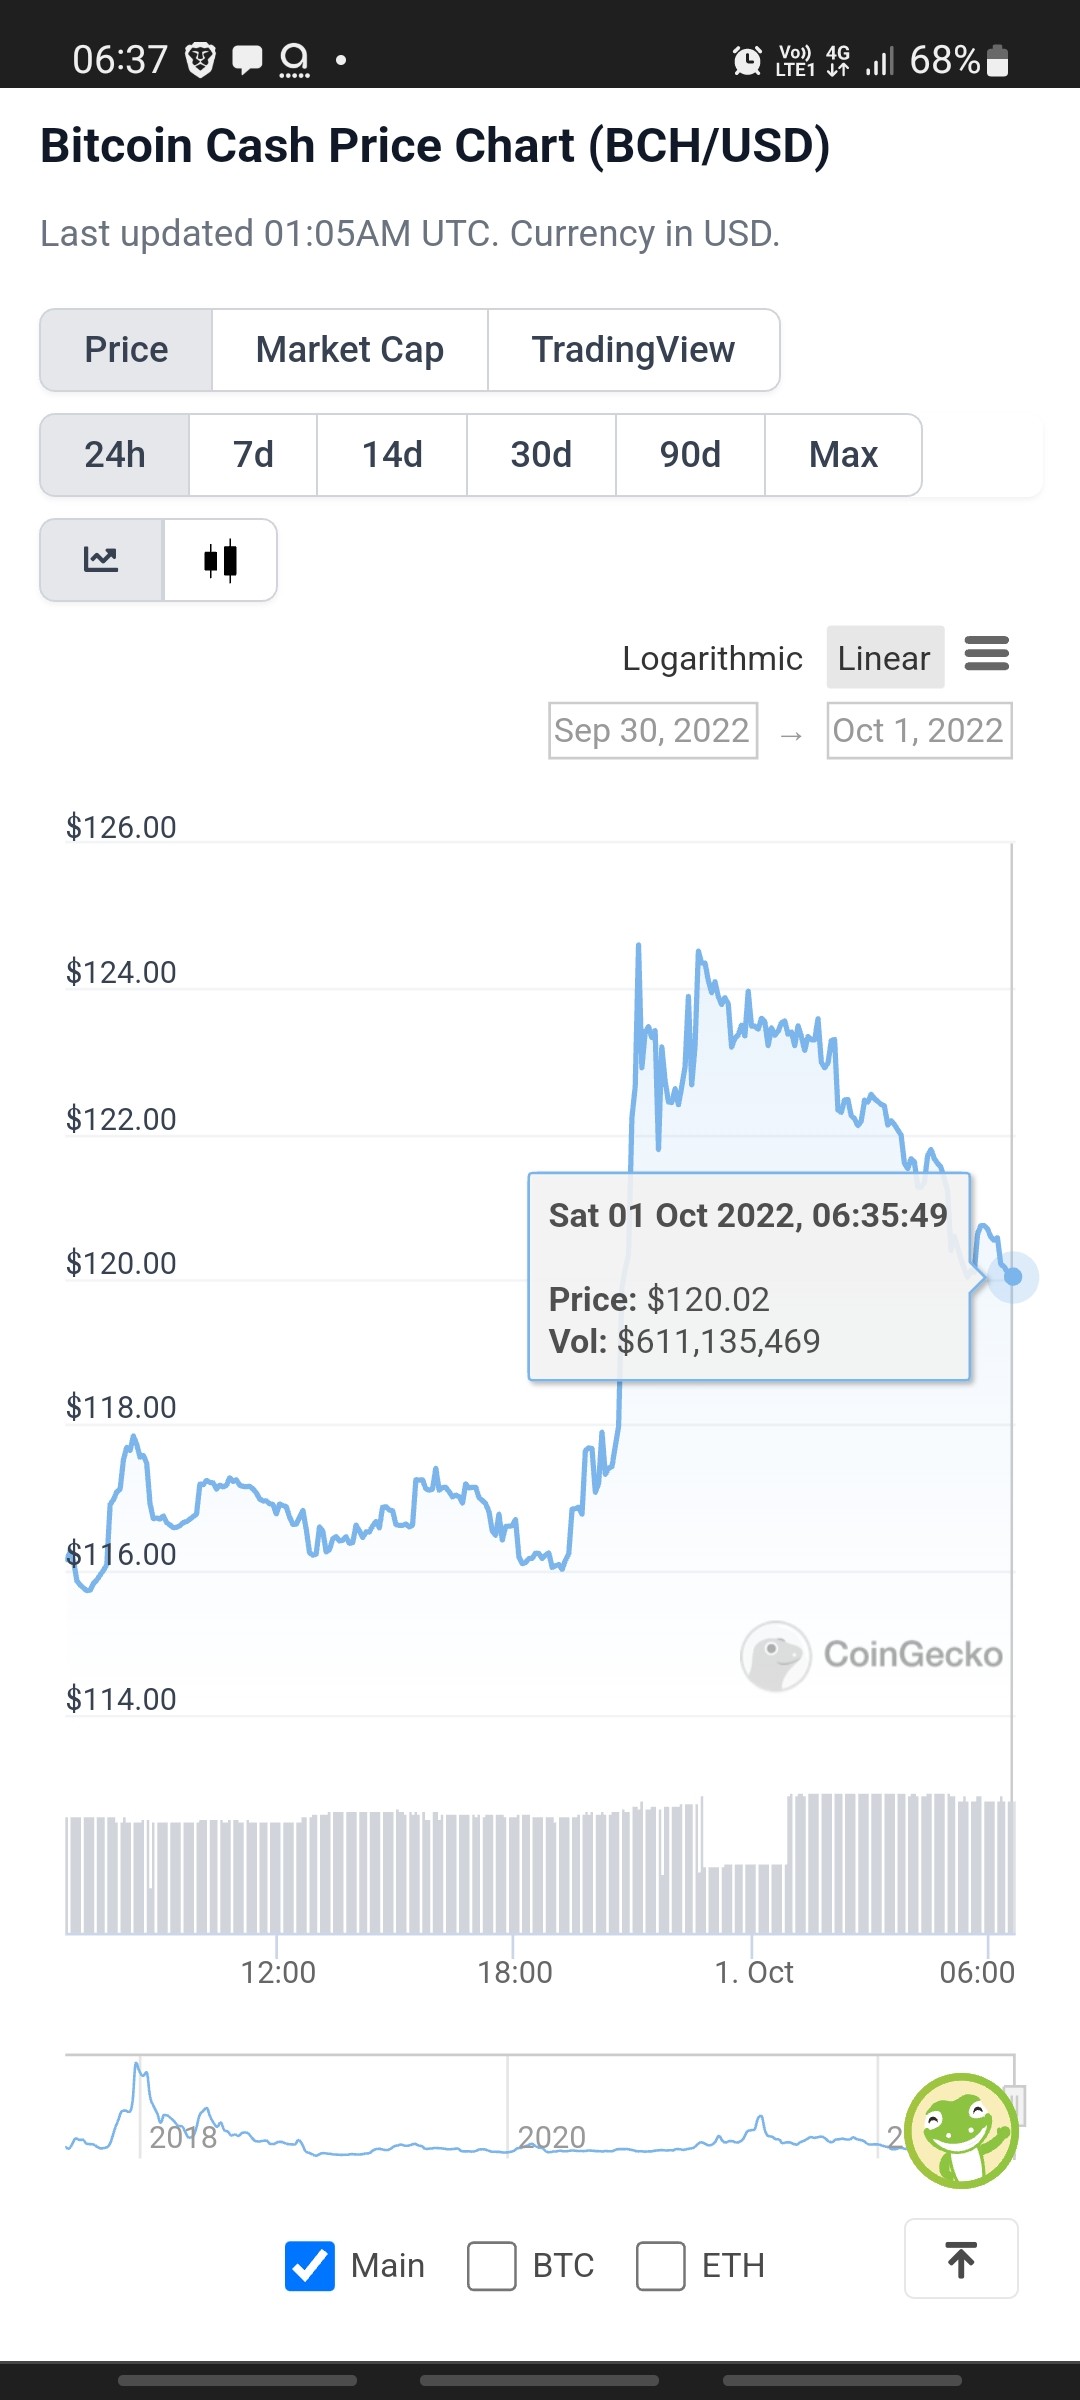Tap the Brave lion notification icon
Screen dimensions: 1080x2400
tap(201, 60)
